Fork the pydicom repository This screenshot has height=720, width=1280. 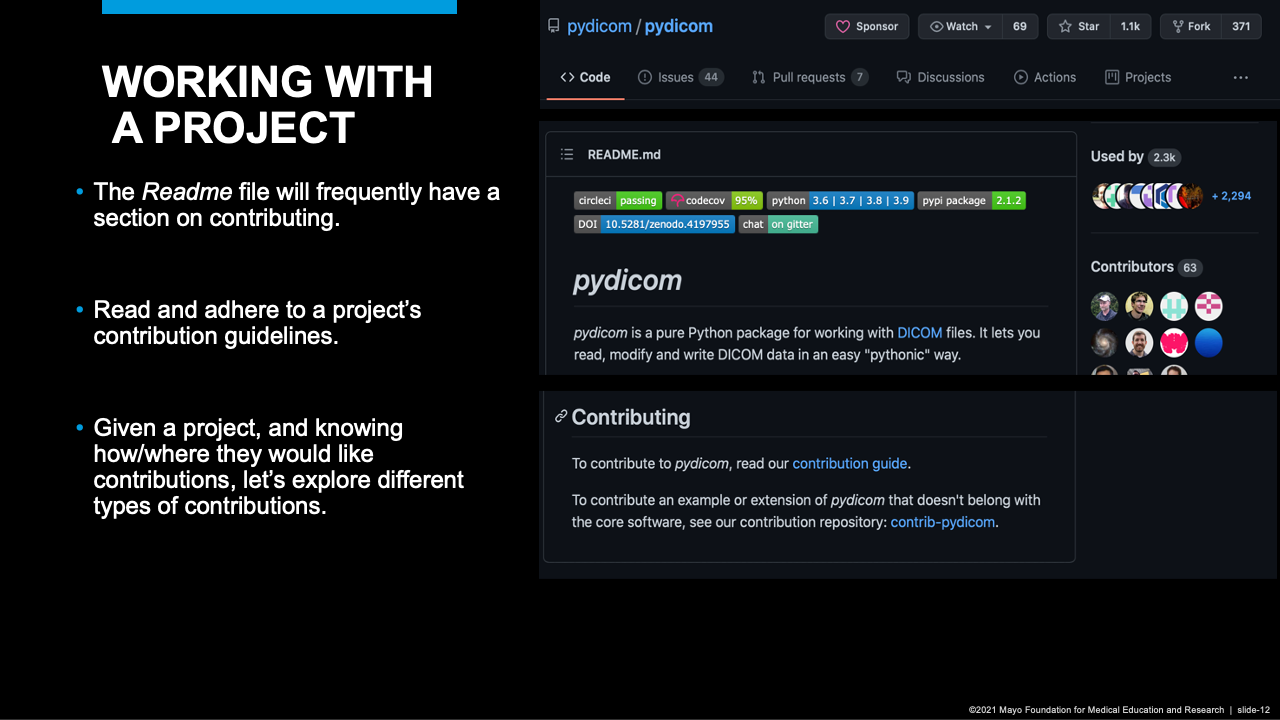(x=1189, y=26)
